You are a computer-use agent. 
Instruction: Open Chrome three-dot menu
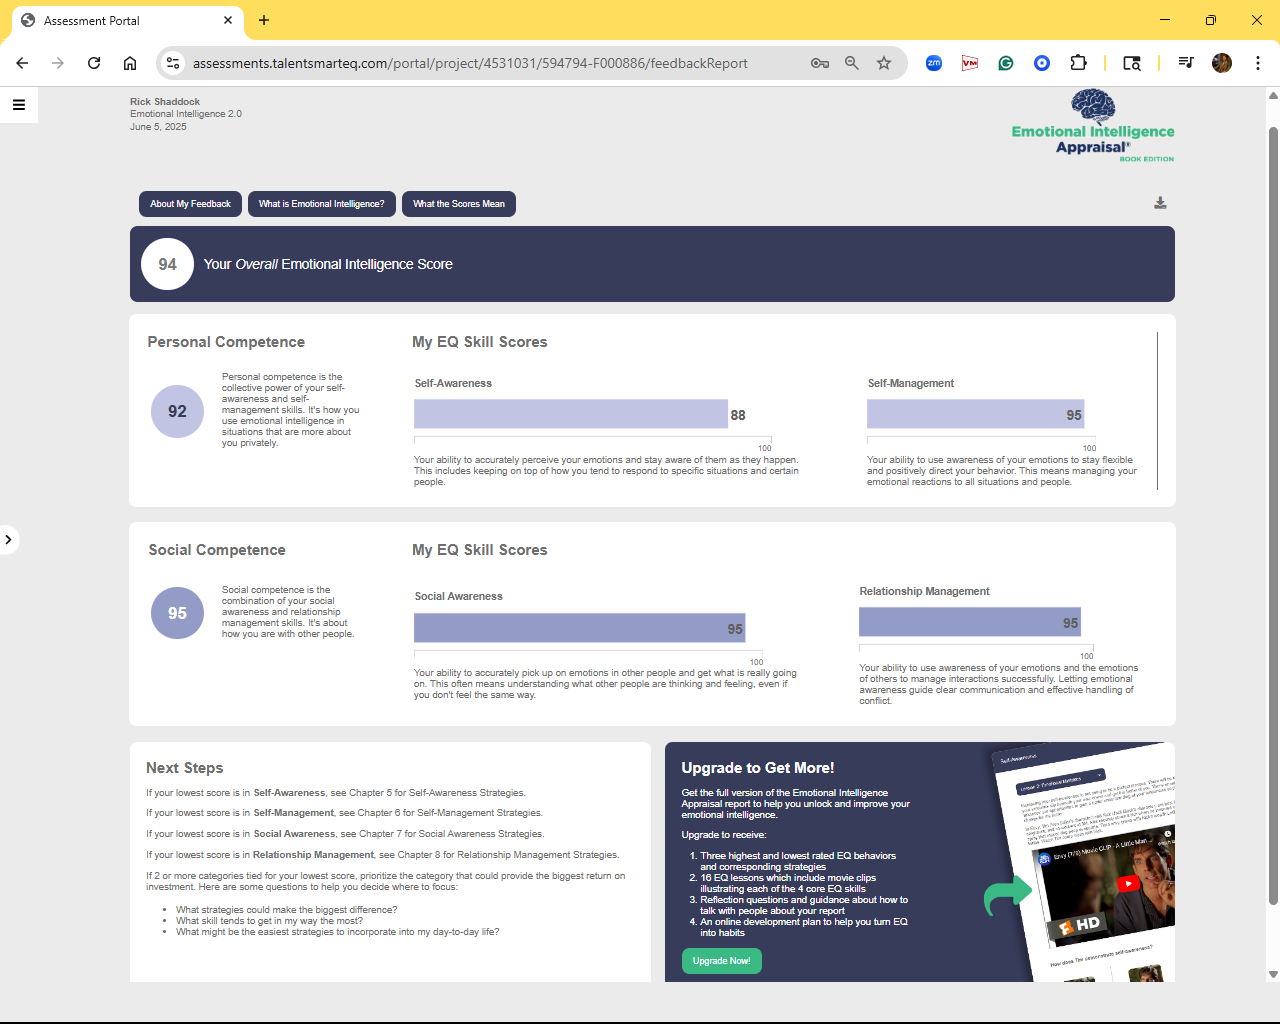(x=1258, y=63)
